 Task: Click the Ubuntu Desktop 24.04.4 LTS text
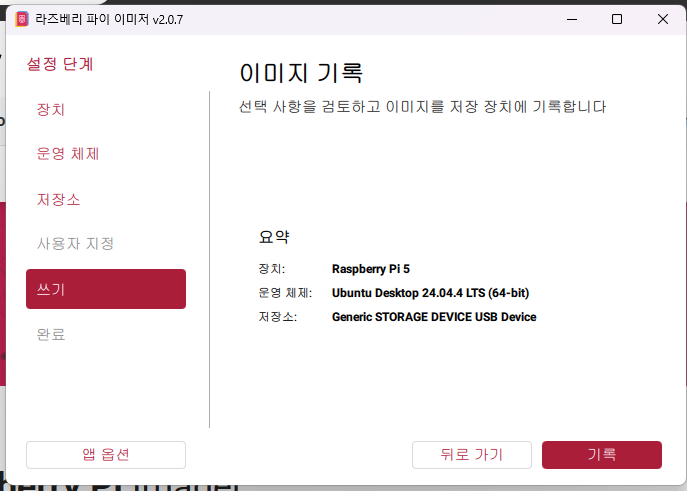point(430,293)
